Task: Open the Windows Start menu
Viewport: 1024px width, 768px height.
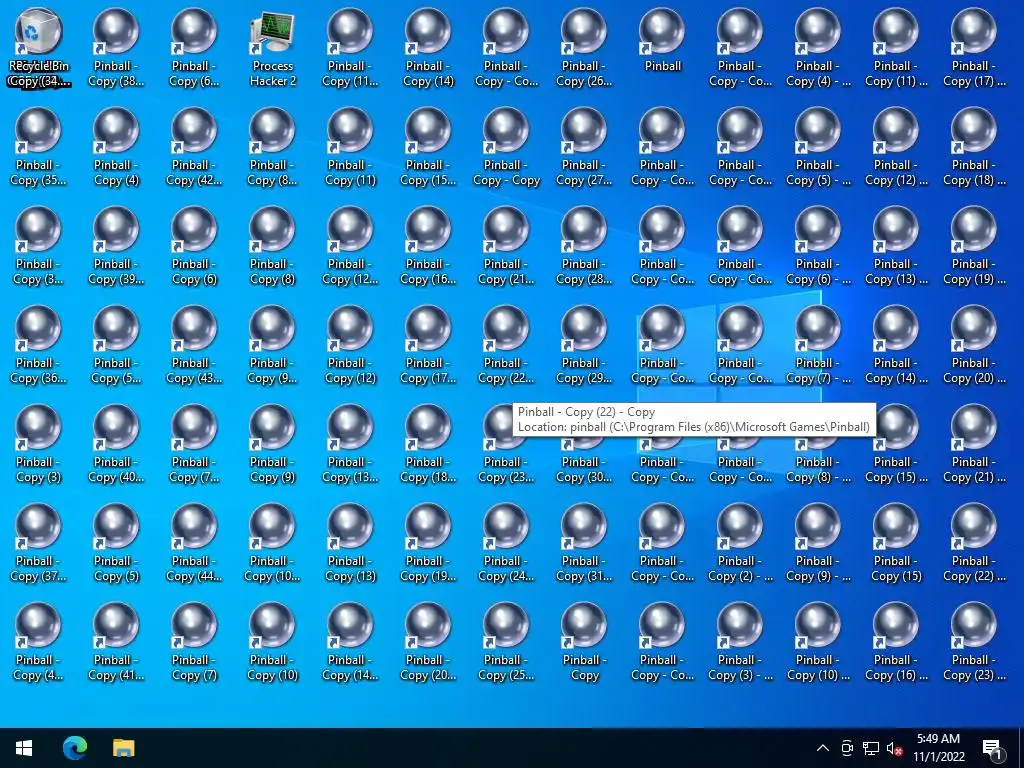Action: coord(24,748)
